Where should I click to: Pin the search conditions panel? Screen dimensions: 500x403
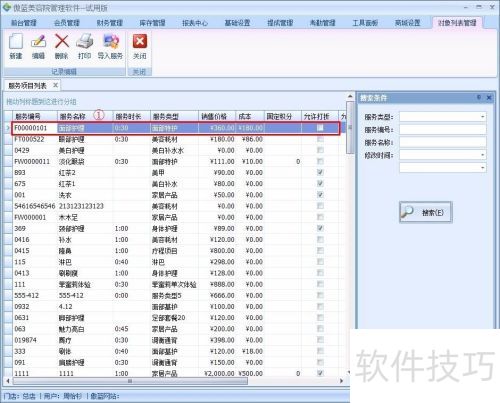(x=479, y=98)
